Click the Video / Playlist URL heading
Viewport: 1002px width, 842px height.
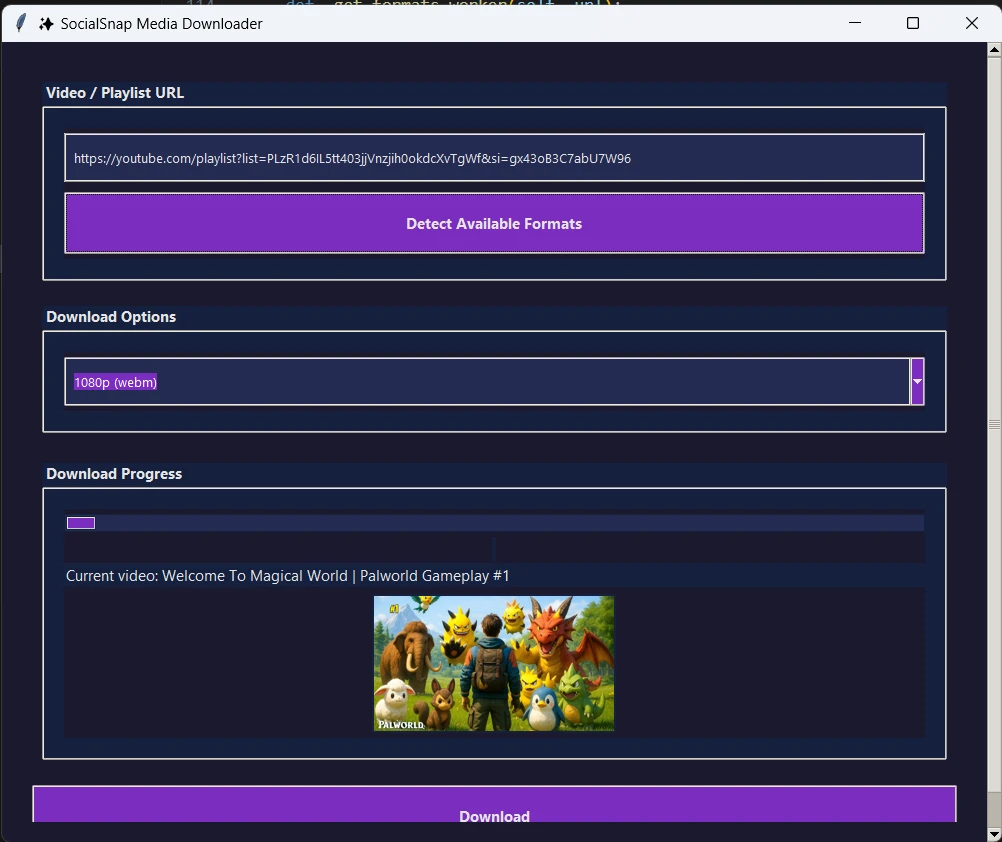115,93
